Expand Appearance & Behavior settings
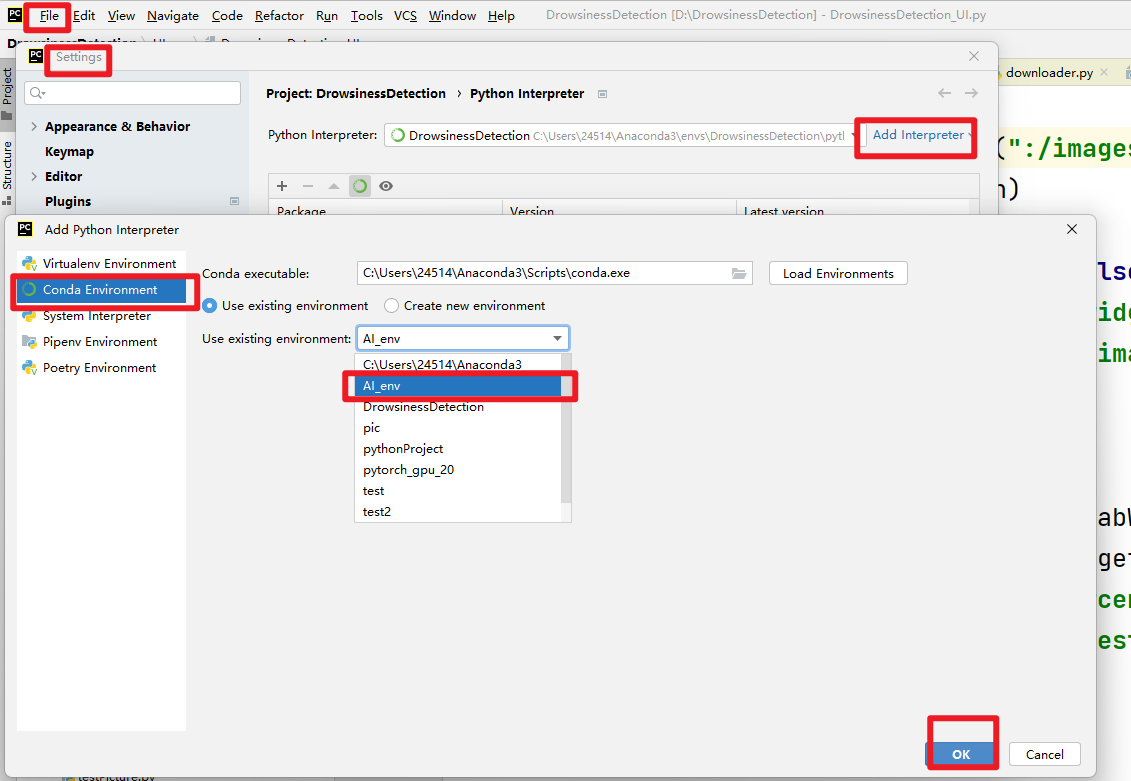The height and width of the screenshot is (781, 1131). (x=34, y=126)
